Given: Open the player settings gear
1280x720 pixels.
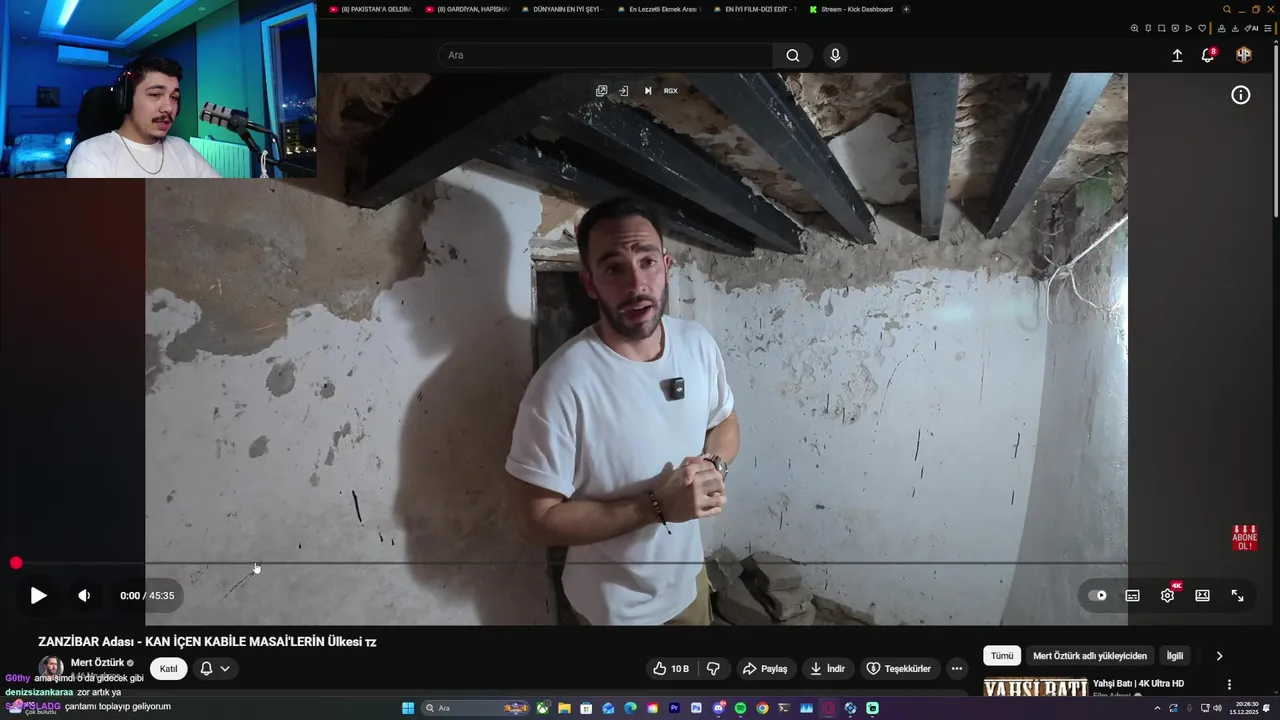Looking at the screenshot, I should click(x=1167, y=595).
